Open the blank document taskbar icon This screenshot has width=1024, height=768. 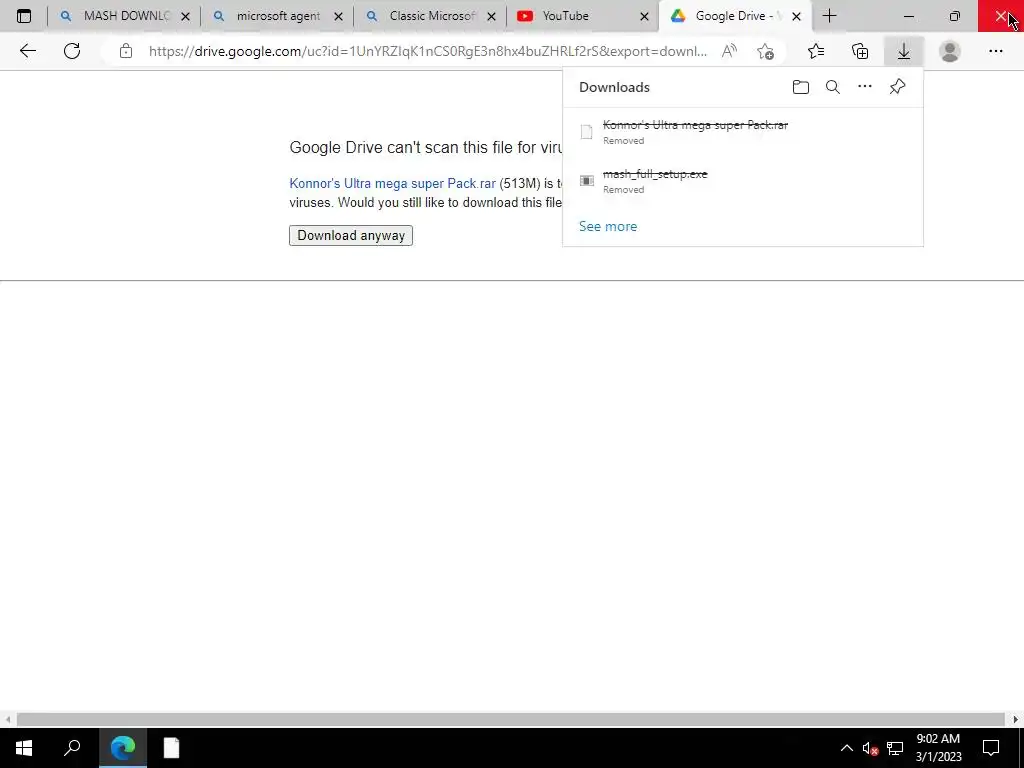tap(171, 748)
